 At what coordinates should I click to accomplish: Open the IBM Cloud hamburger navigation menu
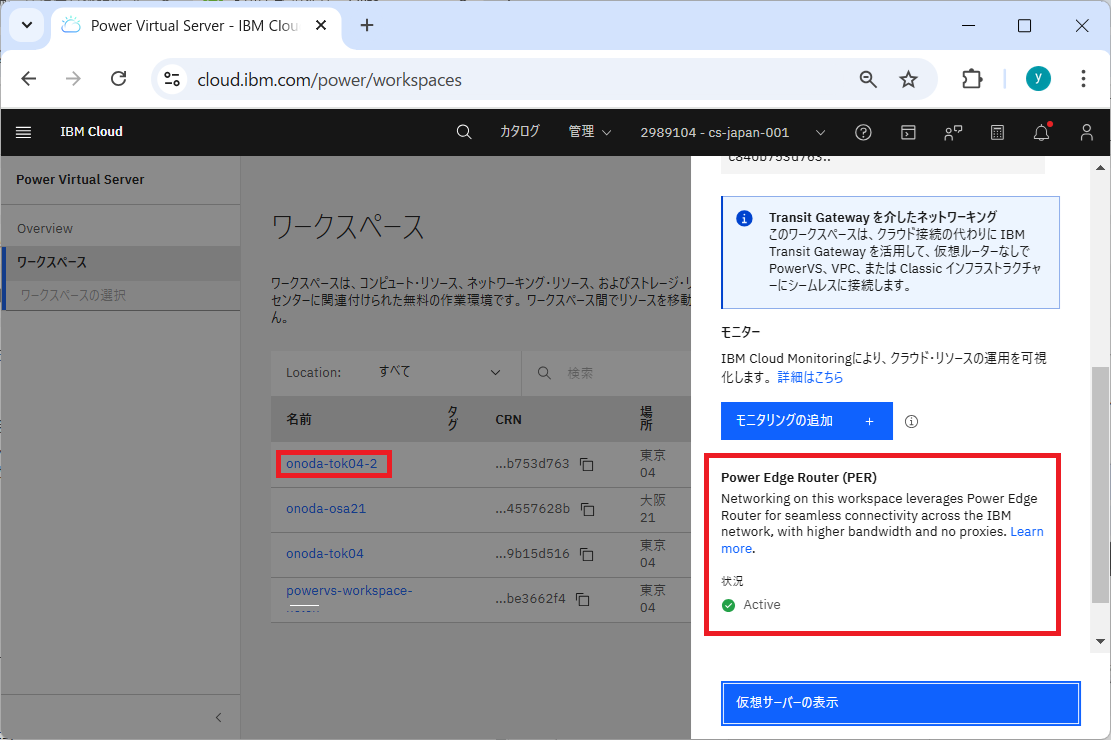(23, 133)
